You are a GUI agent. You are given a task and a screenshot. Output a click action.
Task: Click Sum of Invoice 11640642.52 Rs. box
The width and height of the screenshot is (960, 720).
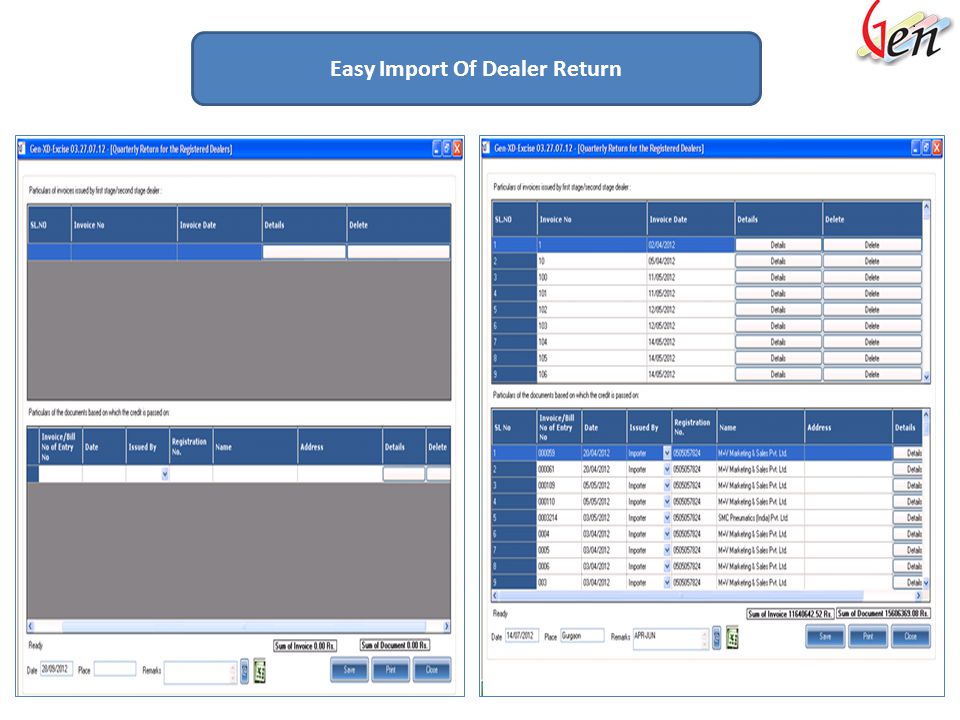pos(790,613)
